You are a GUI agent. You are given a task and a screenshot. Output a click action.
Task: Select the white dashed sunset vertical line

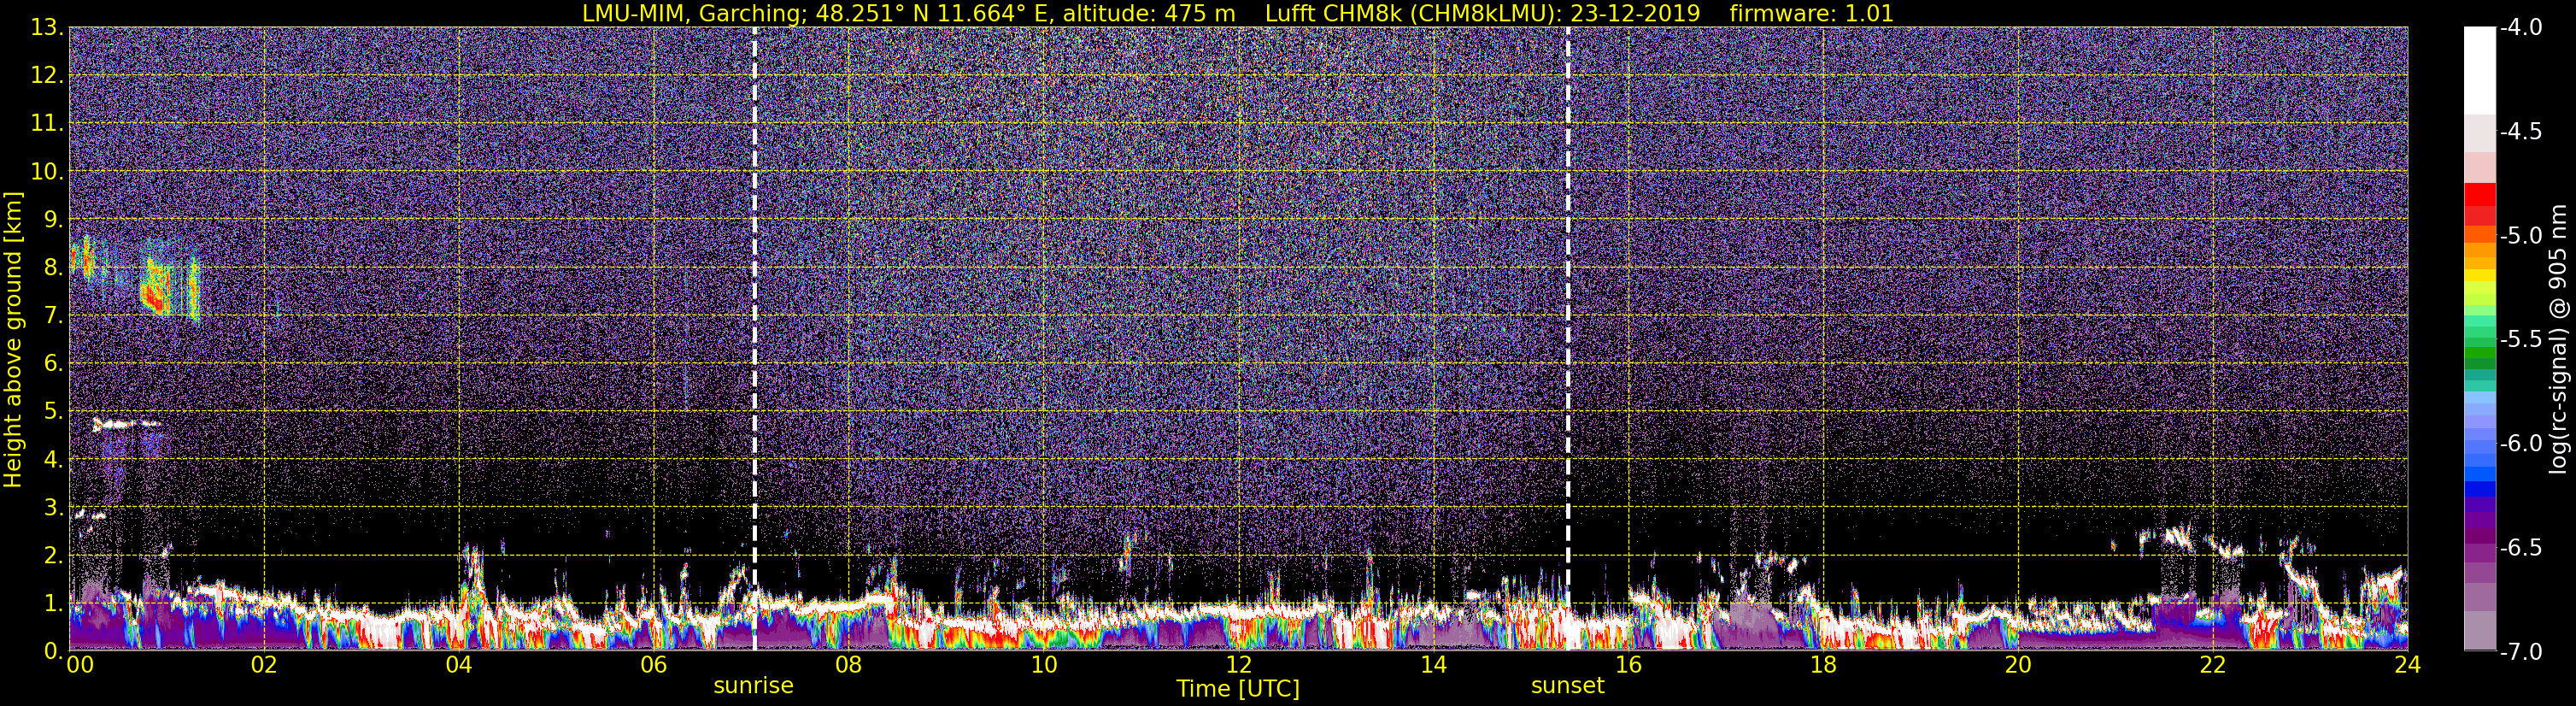point(1567,300)
